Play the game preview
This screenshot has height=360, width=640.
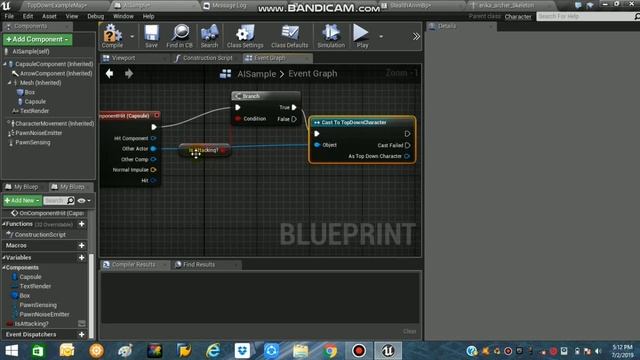pyautogui.click(x=362, y=36)
